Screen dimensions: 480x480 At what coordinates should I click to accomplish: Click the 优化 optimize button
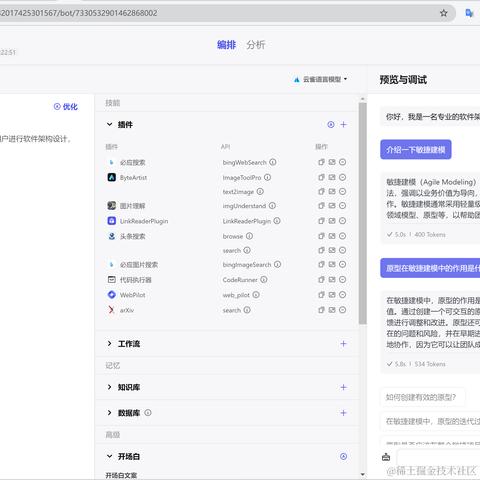(x=66, y=107)
